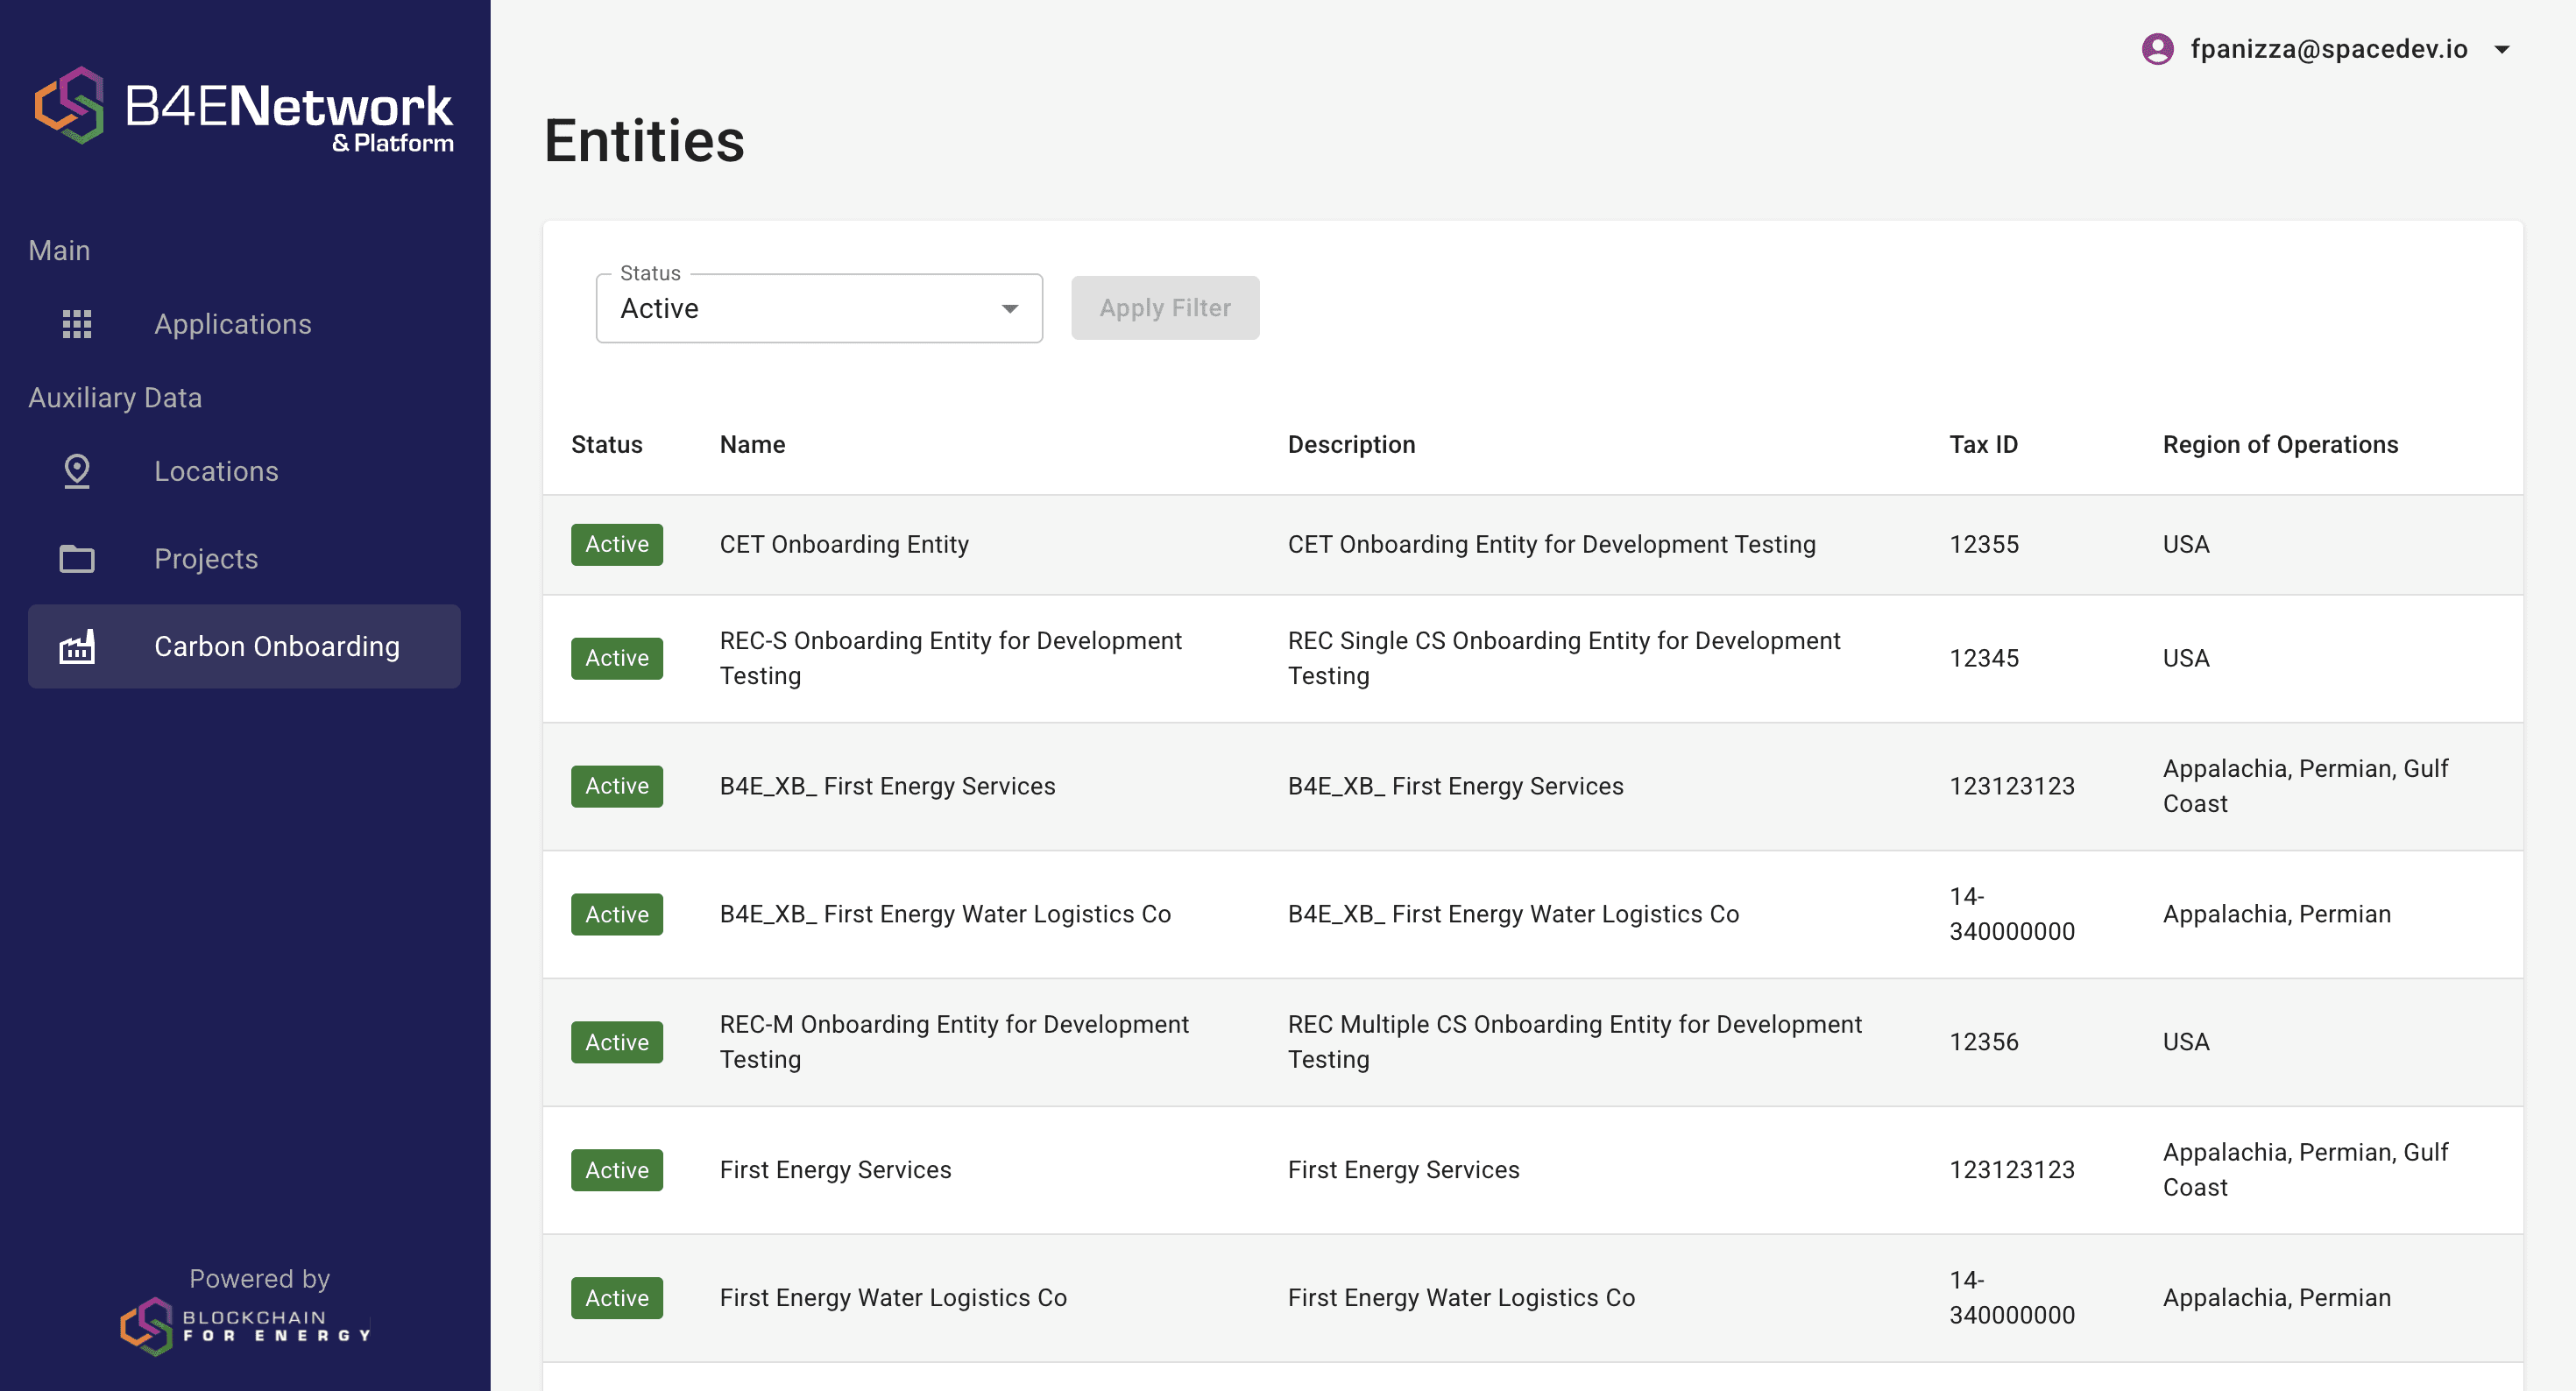Open the Status filter dropdown
This screenshot has height=1391, width=2576.
tap(818, 309)
